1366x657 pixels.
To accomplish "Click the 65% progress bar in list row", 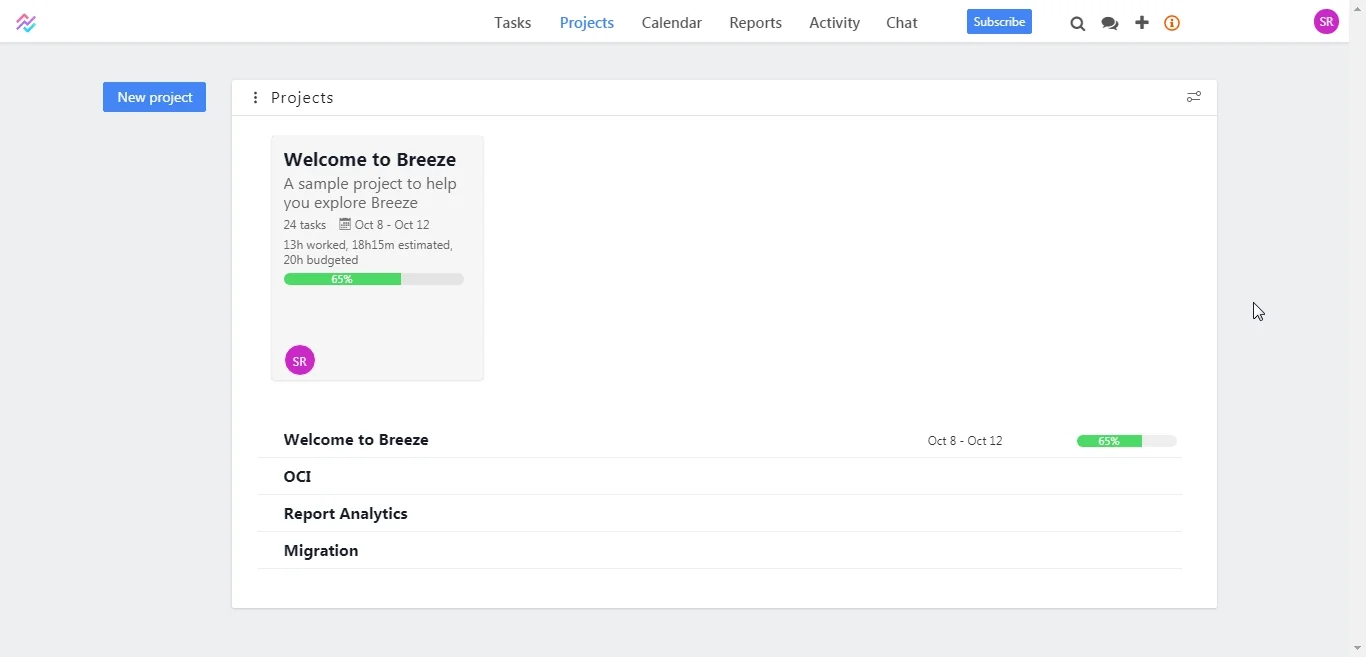I will click(1127, 441).
